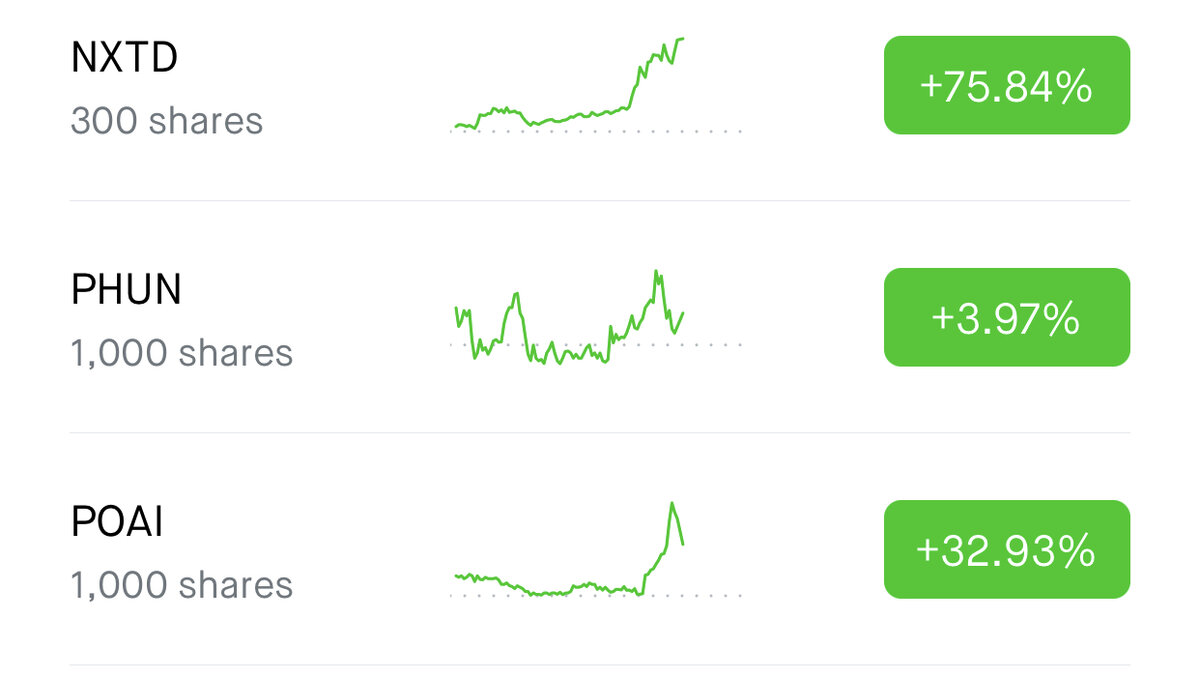
Task: Click "1,000 shares" under PHUN
Action: tap(182, 353)
